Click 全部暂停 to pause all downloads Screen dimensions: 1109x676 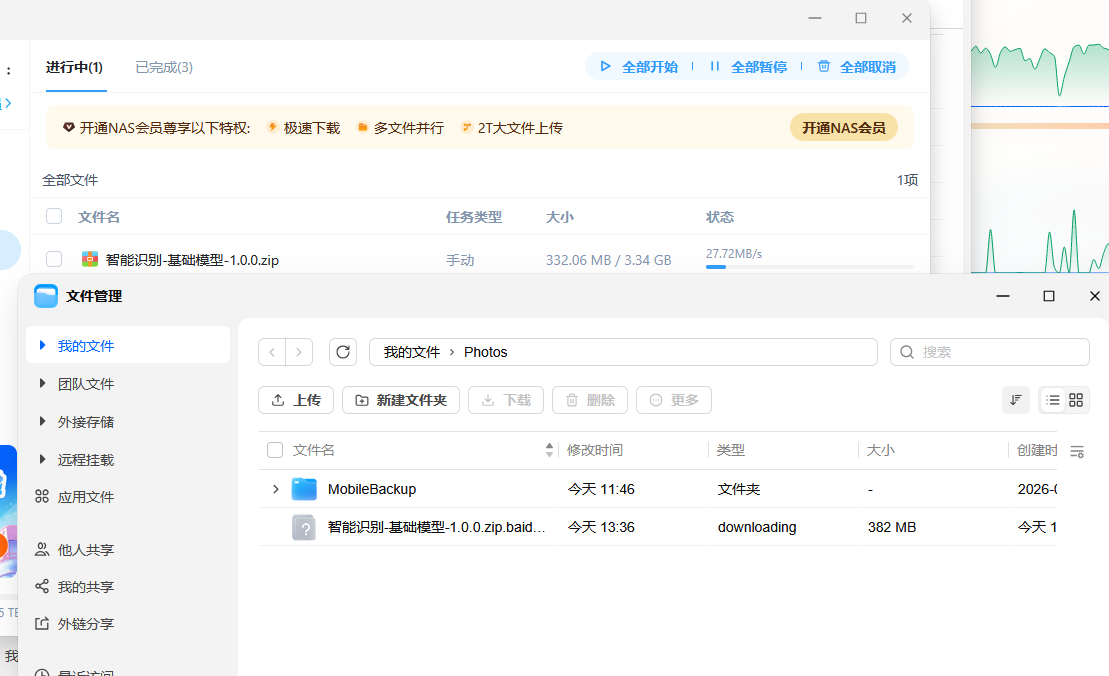748,67
